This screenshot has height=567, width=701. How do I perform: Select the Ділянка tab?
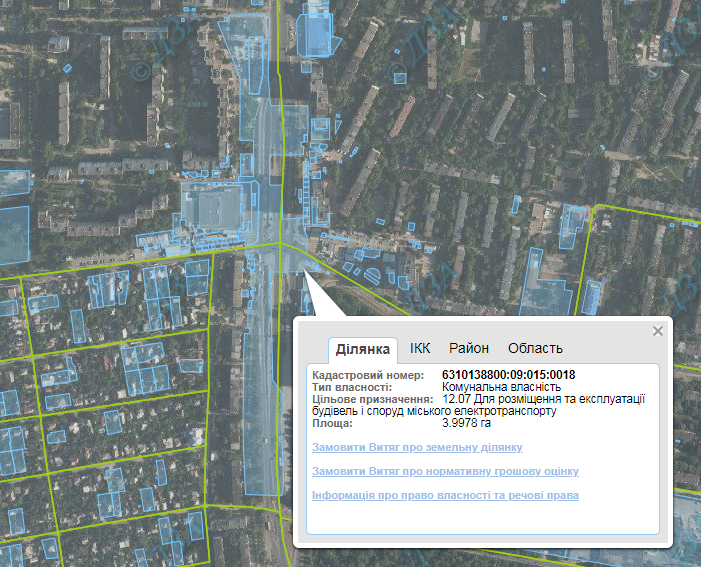(363, 349)
